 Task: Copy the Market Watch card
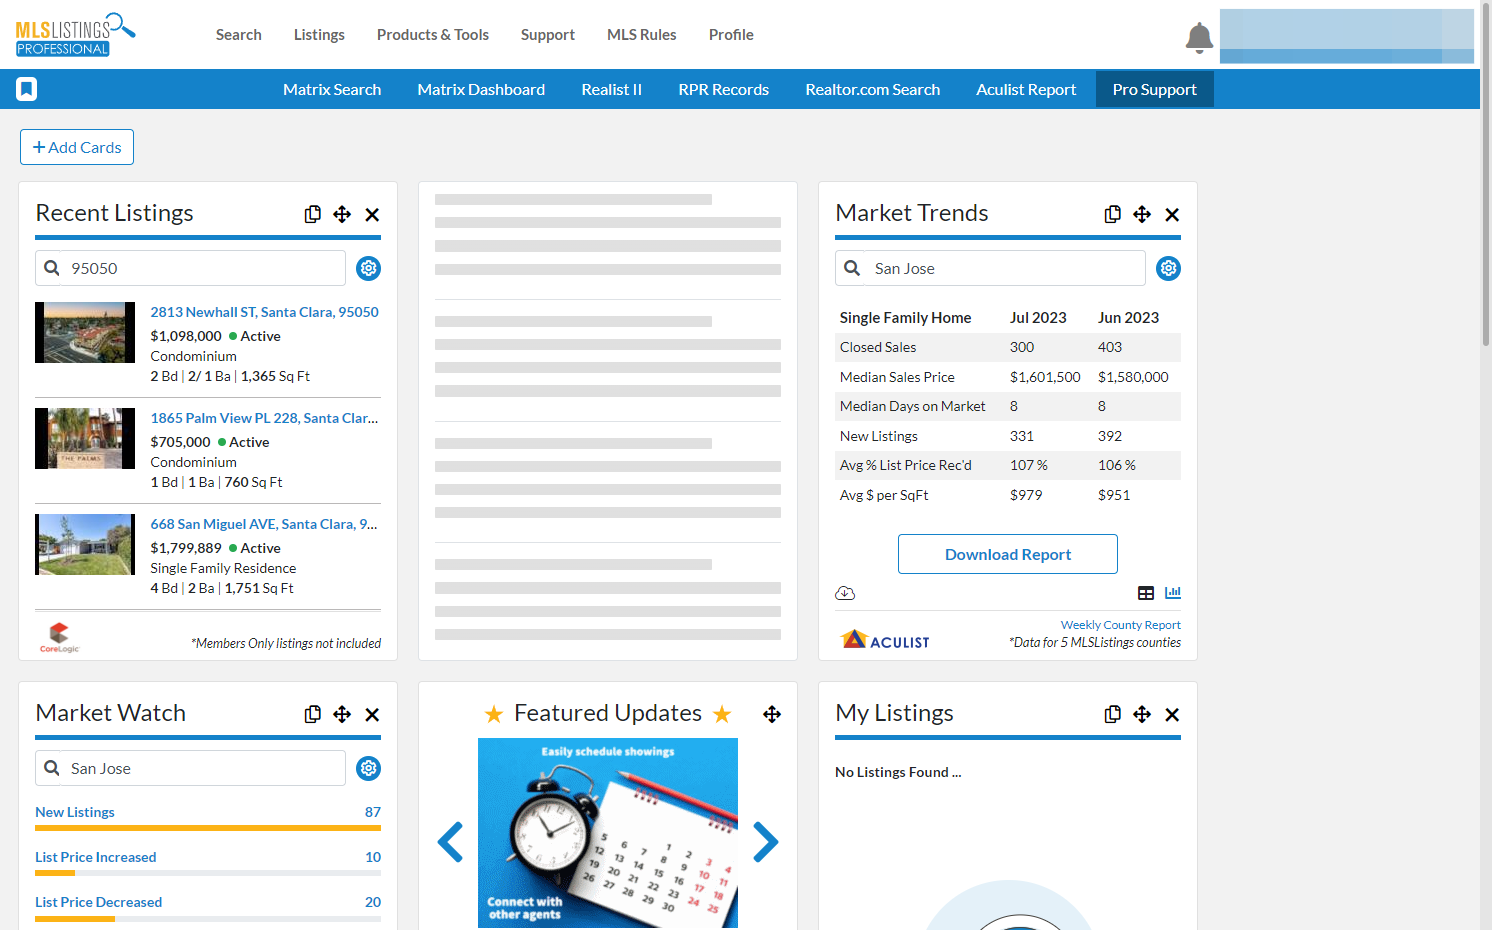click(x=313, y=714)
